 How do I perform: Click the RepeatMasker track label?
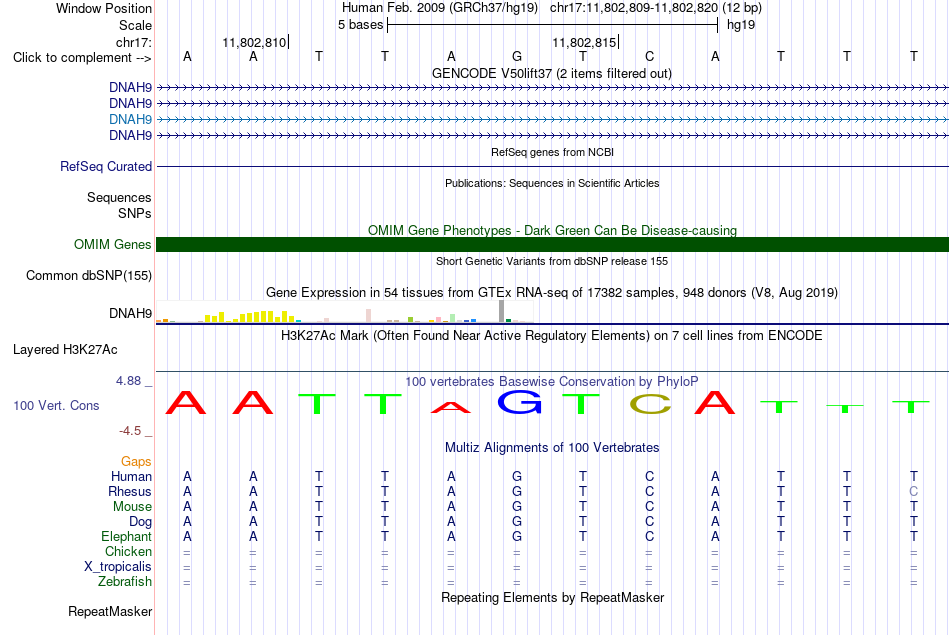[110, 611]
